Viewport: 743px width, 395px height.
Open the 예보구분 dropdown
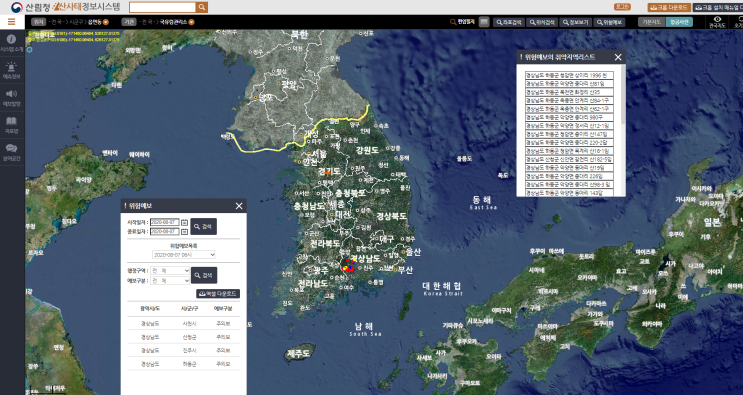(170, 280)
